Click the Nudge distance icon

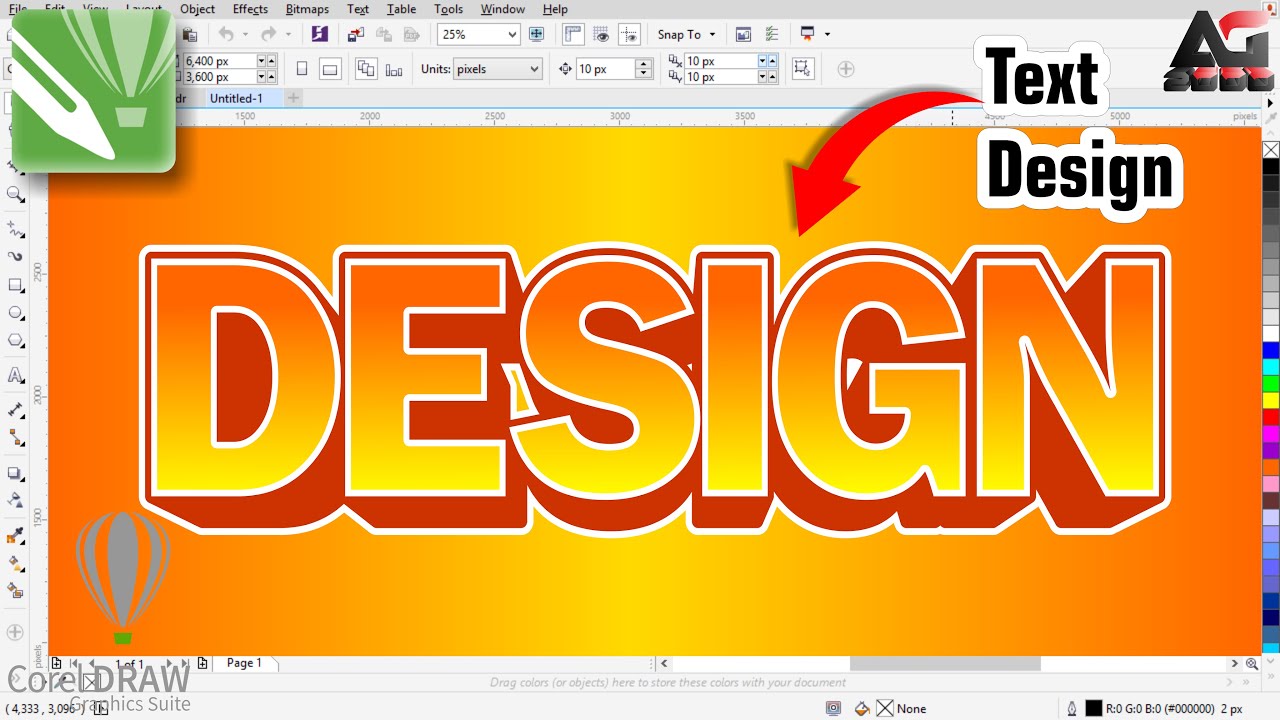(565, 69)
